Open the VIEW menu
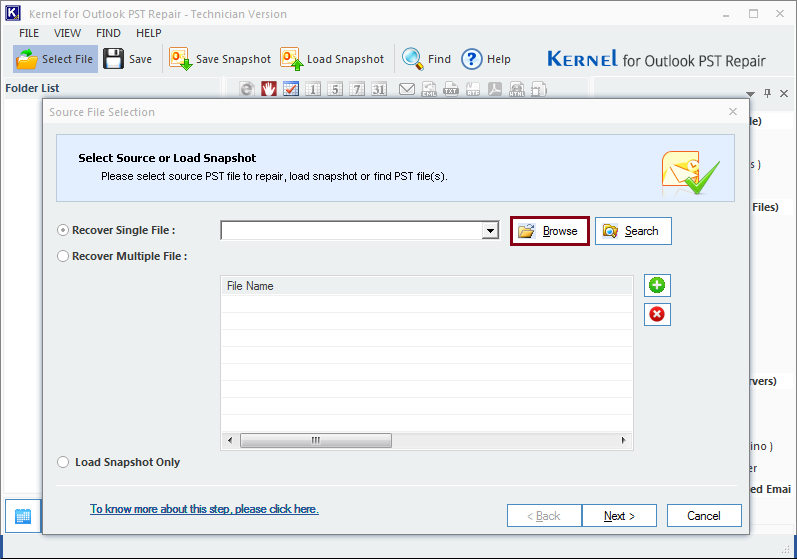This screenshot has width=797, height=559. pos(67,33)
